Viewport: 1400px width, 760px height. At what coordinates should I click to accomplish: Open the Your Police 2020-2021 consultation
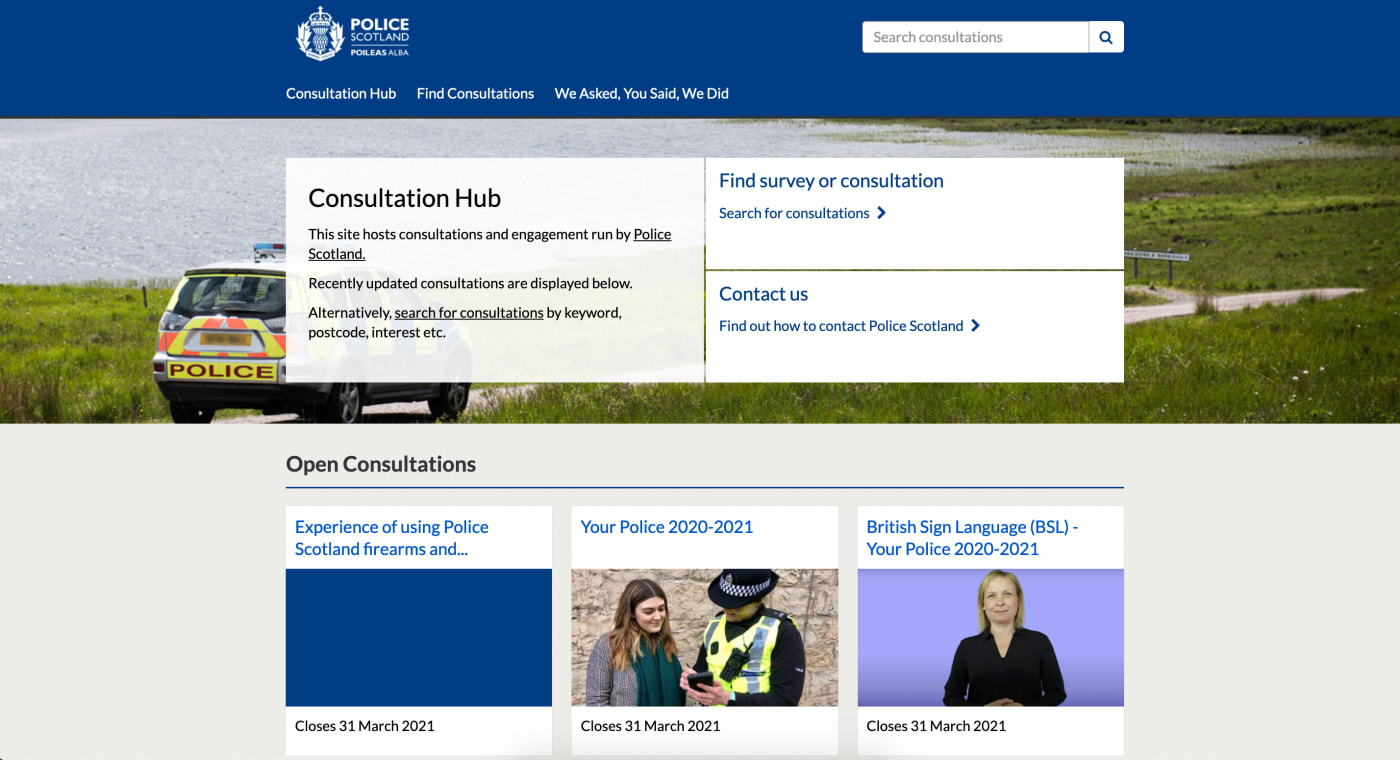point(667,526)
